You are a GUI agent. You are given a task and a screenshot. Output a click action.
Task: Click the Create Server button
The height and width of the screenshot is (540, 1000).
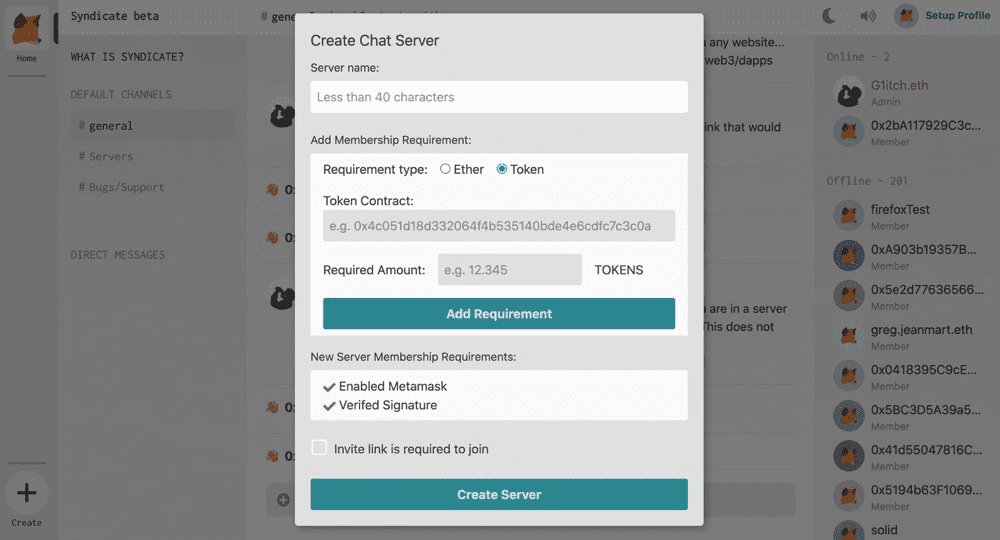pyautogui.click(x=499, y=494)
